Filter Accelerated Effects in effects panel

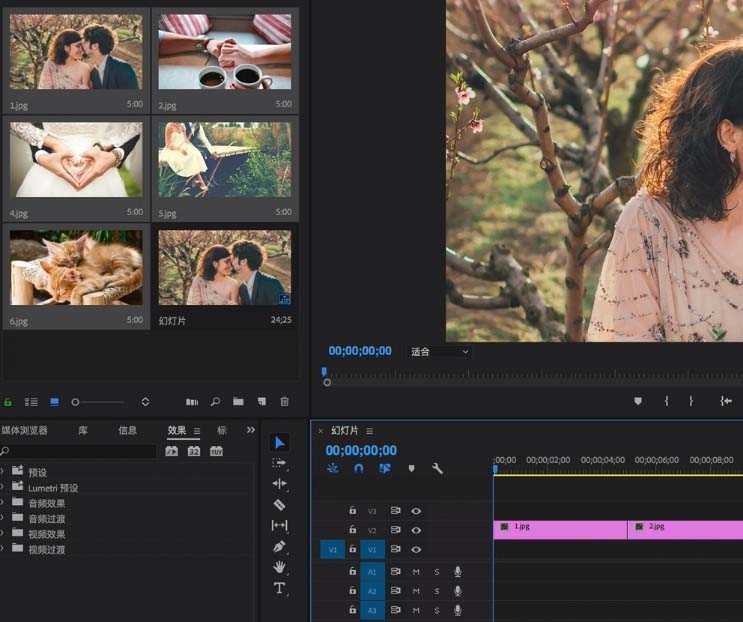pos(172,451)
